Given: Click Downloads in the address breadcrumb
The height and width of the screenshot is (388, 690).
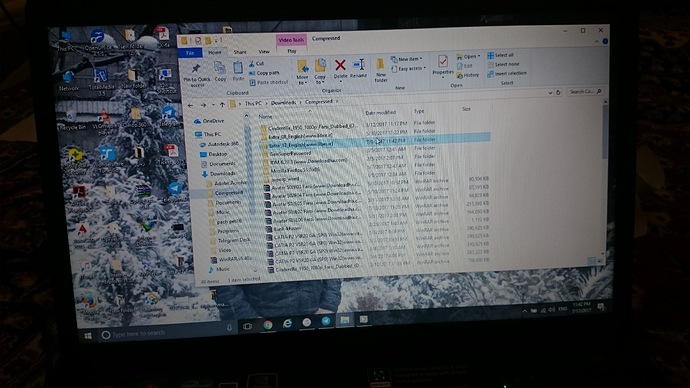Looking at the screenshot, I should click(283, 102).
